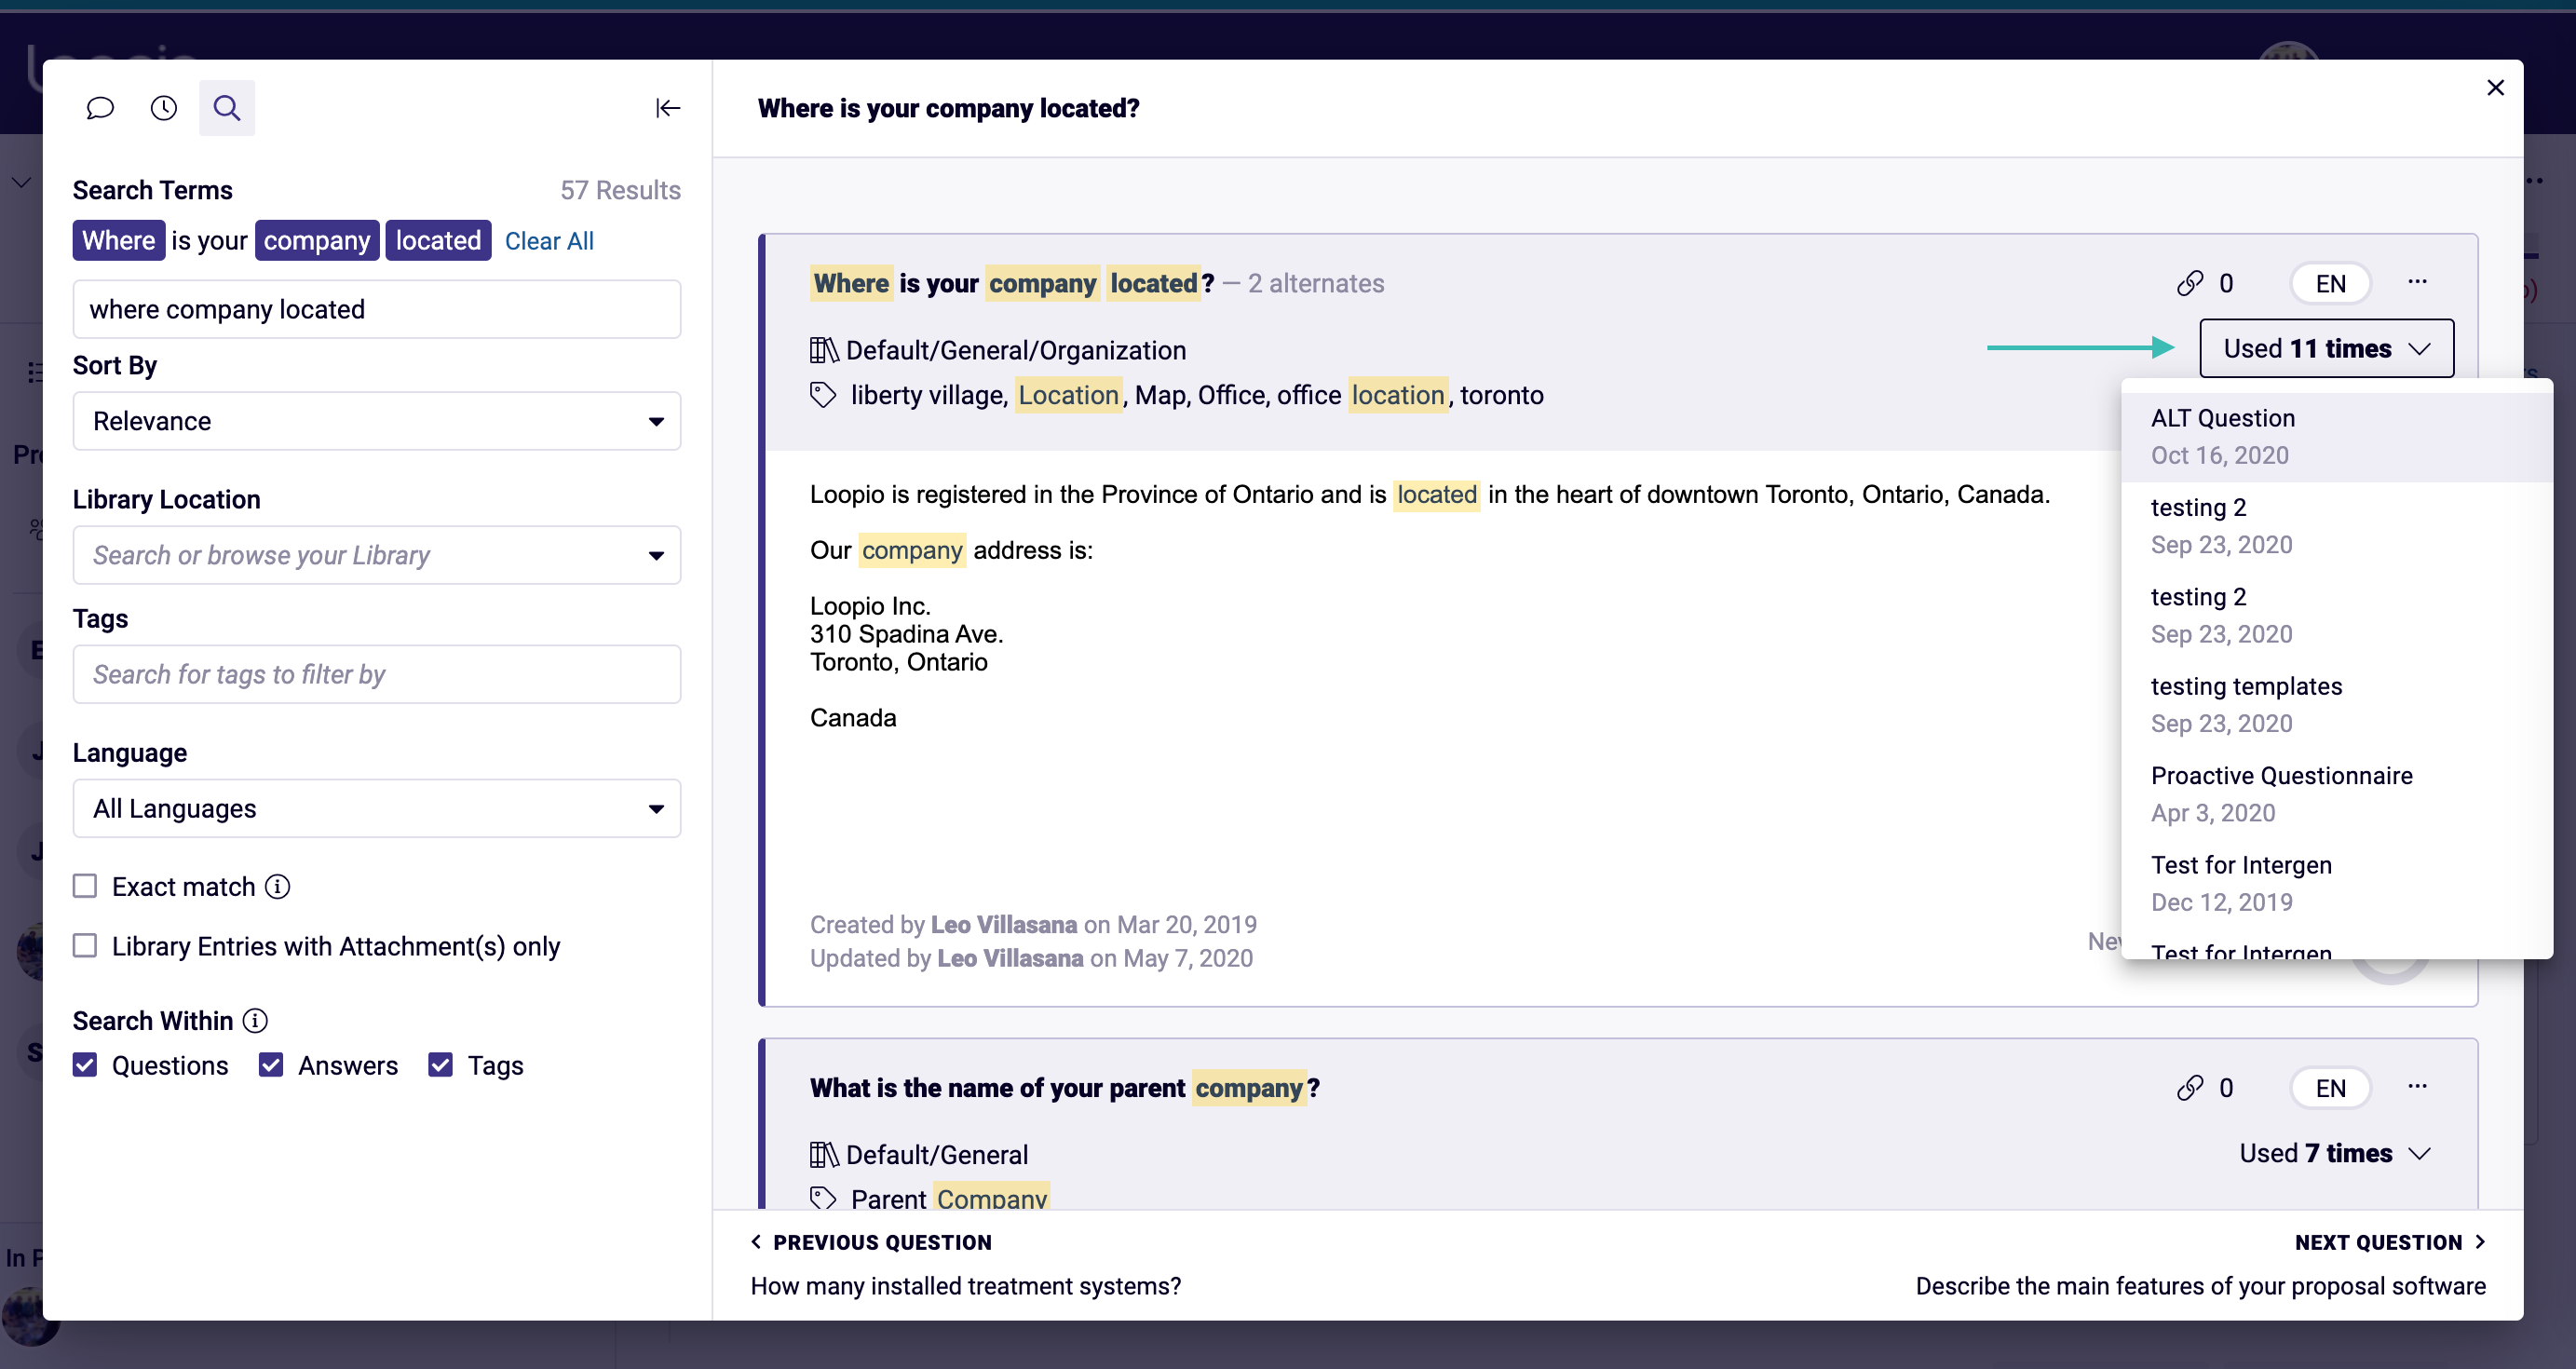Open the 2 alternates link

(1315, 284)
